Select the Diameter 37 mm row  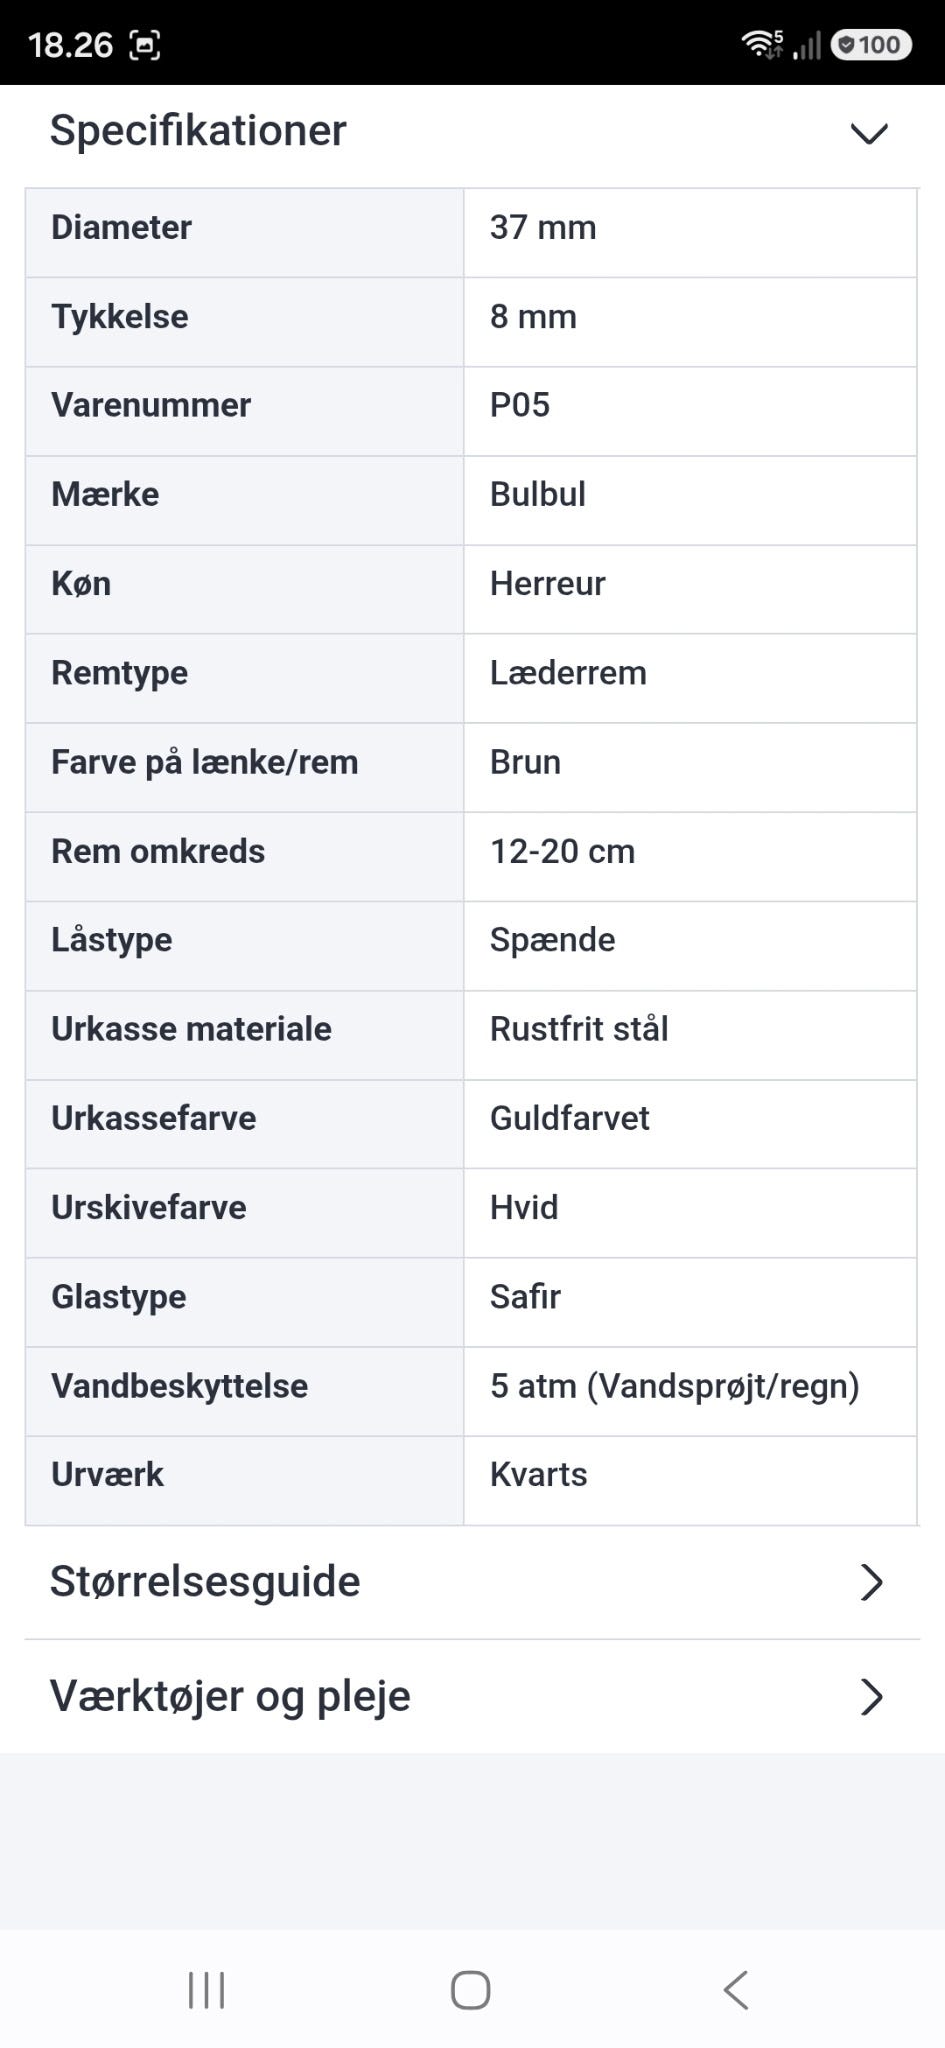click(x=471, y=233)
